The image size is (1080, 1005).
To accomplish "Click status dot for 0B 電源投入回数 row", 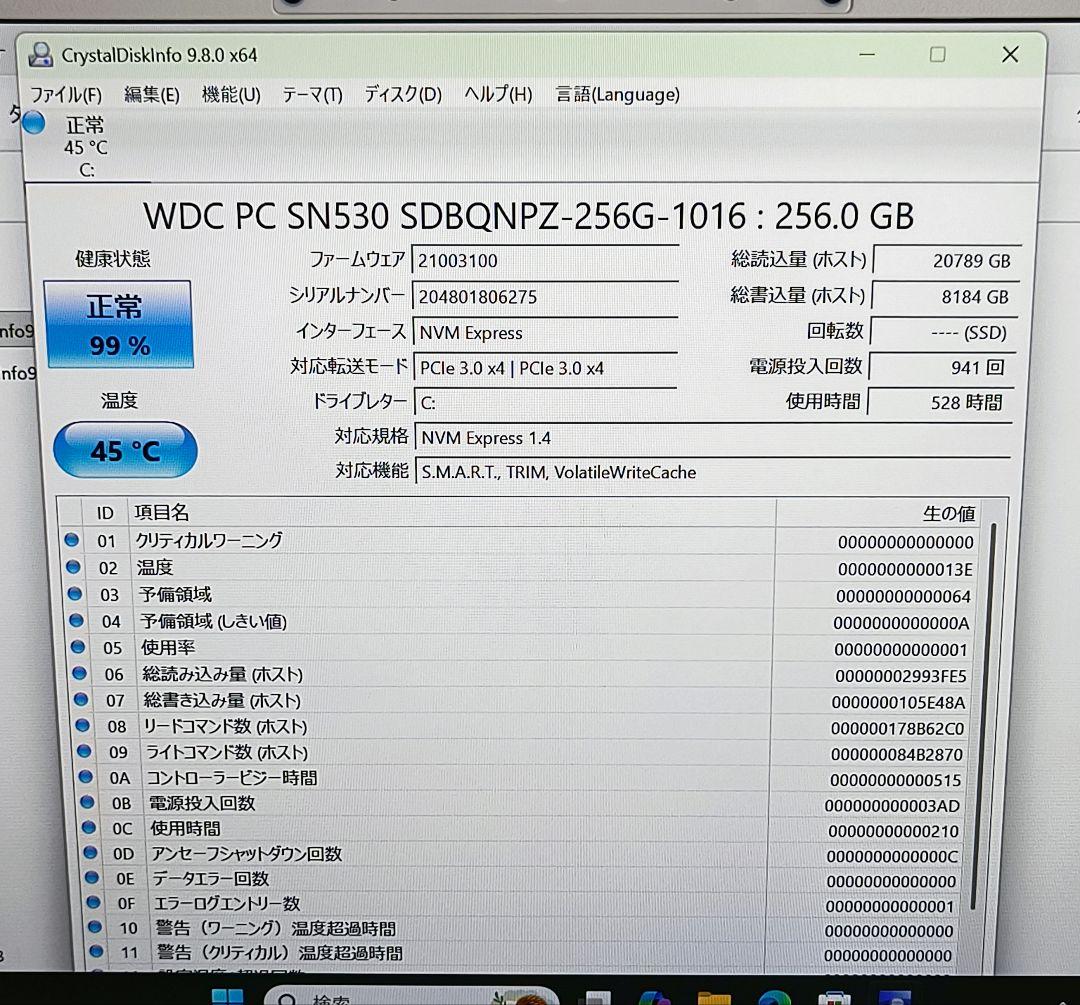I will click(x=87, y=802).
